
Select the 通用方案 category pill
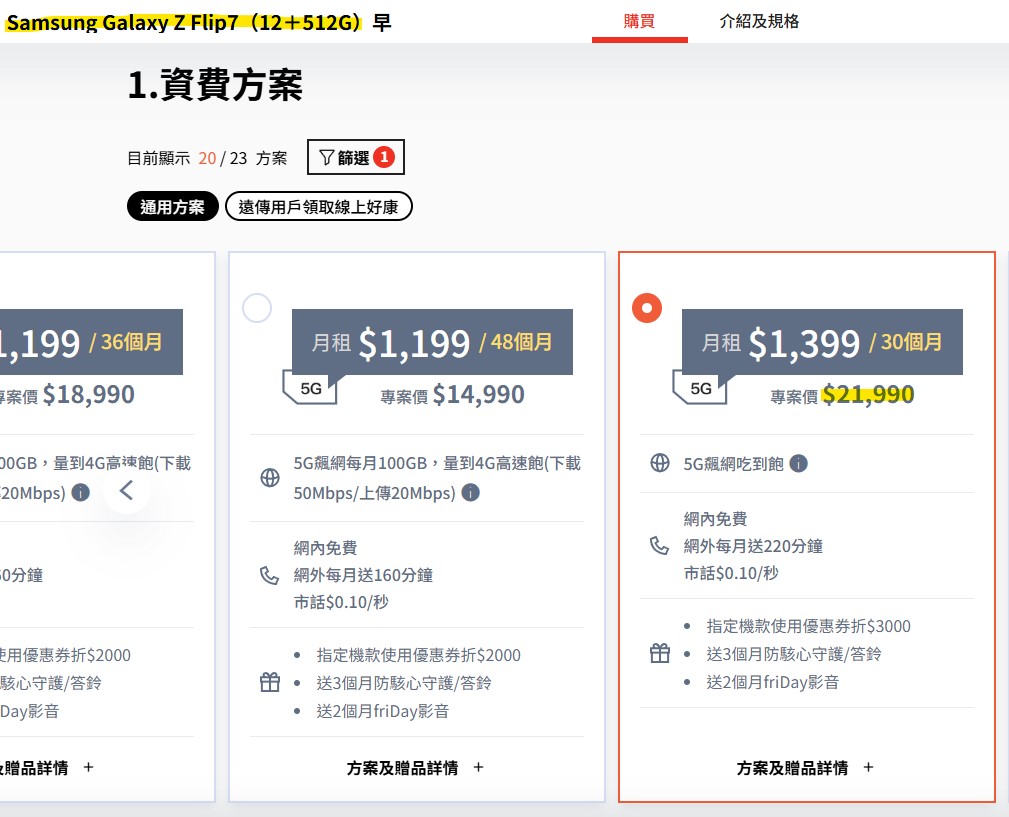[x=172, y=207]
